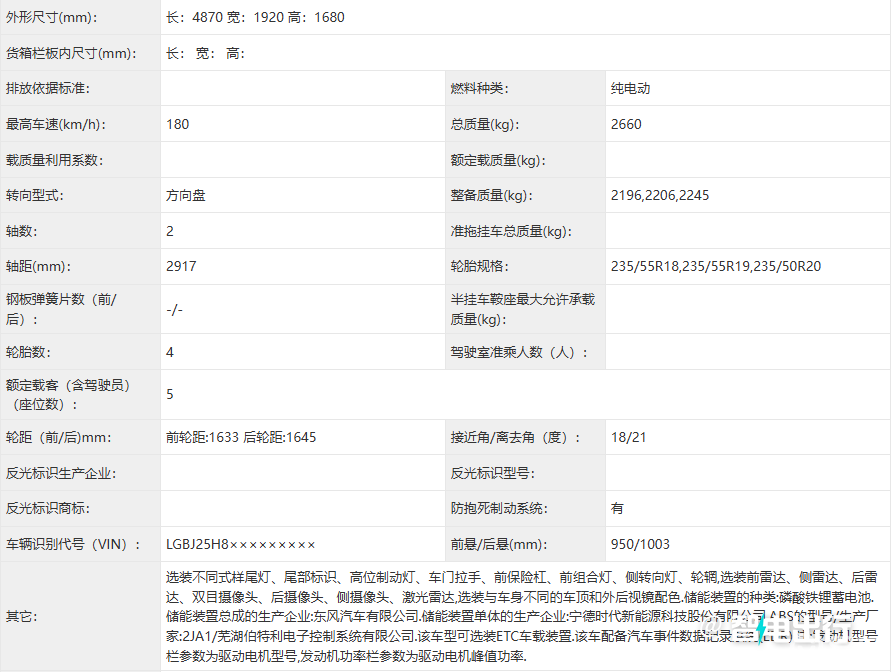Viewport: 891px width, 672px height.
Task: Select the dimensions value 长：4870 宽：1920 高：1680
Action: click(x=255, y=18)
